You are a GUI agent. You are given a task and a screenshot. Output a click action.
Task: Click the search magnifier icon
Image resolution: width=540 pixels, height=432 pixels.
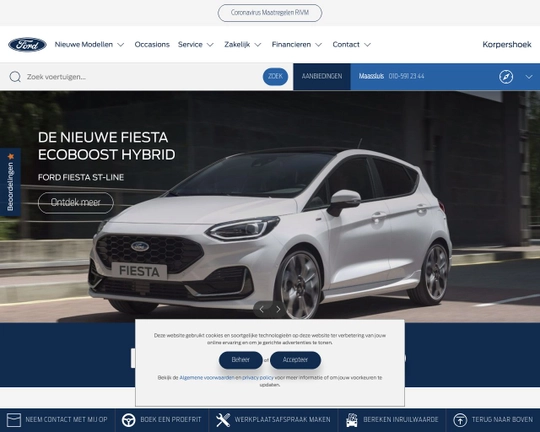15,76
